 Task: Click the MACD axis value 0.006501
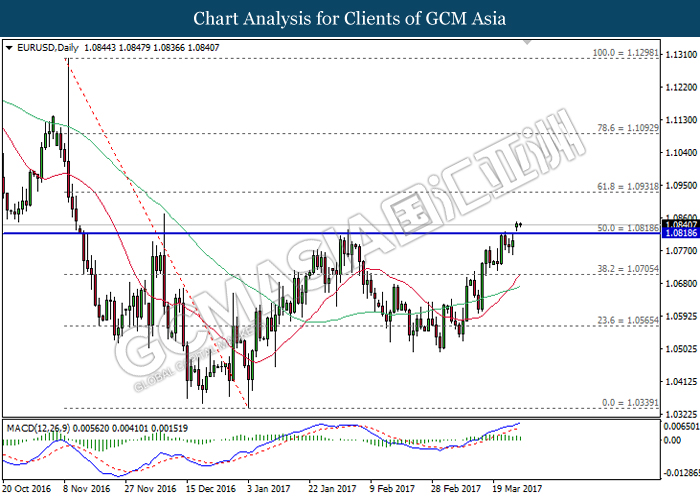(681, 426)
